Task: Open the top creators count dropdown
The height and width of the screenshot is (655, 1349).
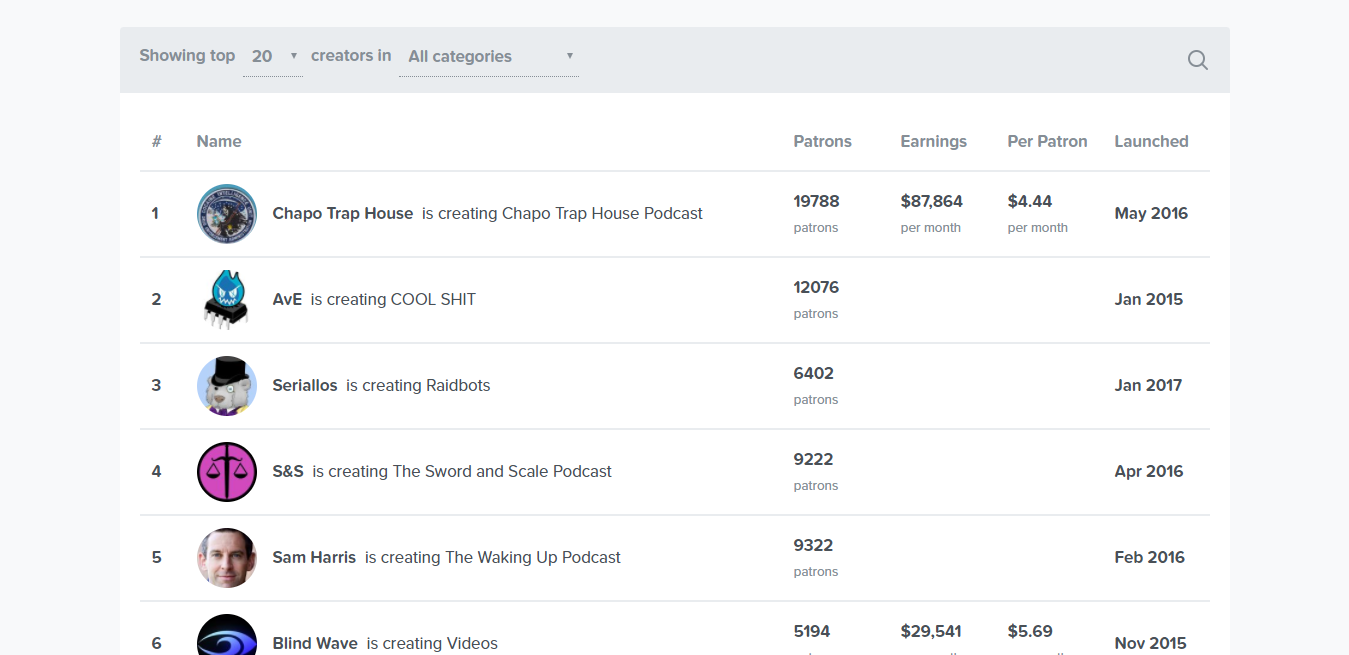Action: coord(270,56)
